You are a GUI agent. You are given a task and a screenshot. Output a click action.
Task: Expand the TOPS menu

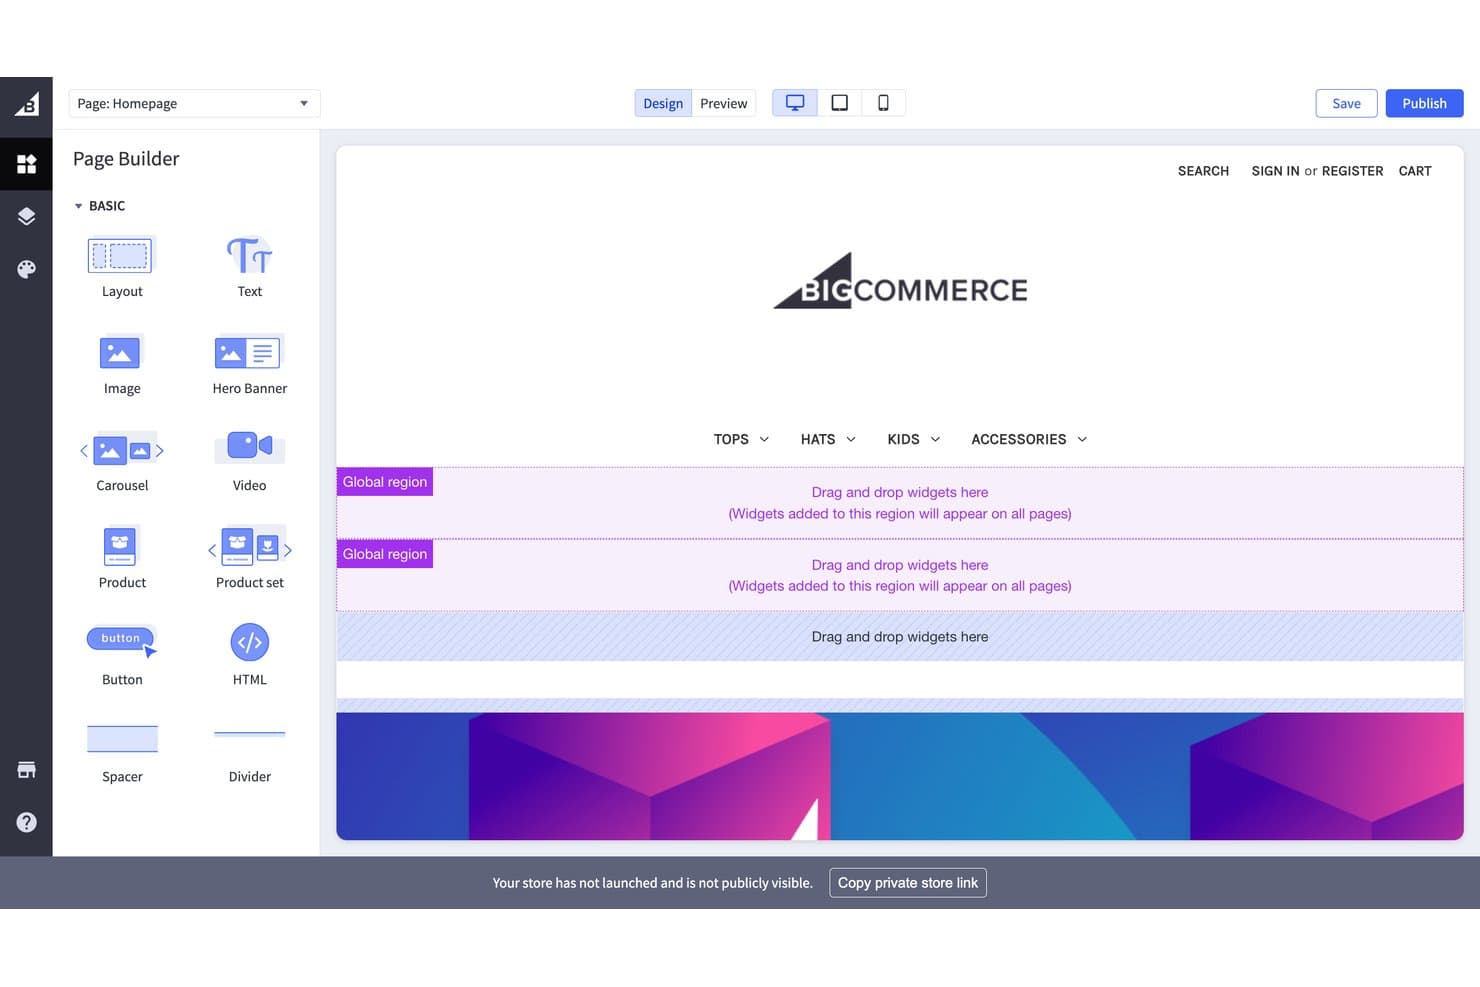[741, 439]
